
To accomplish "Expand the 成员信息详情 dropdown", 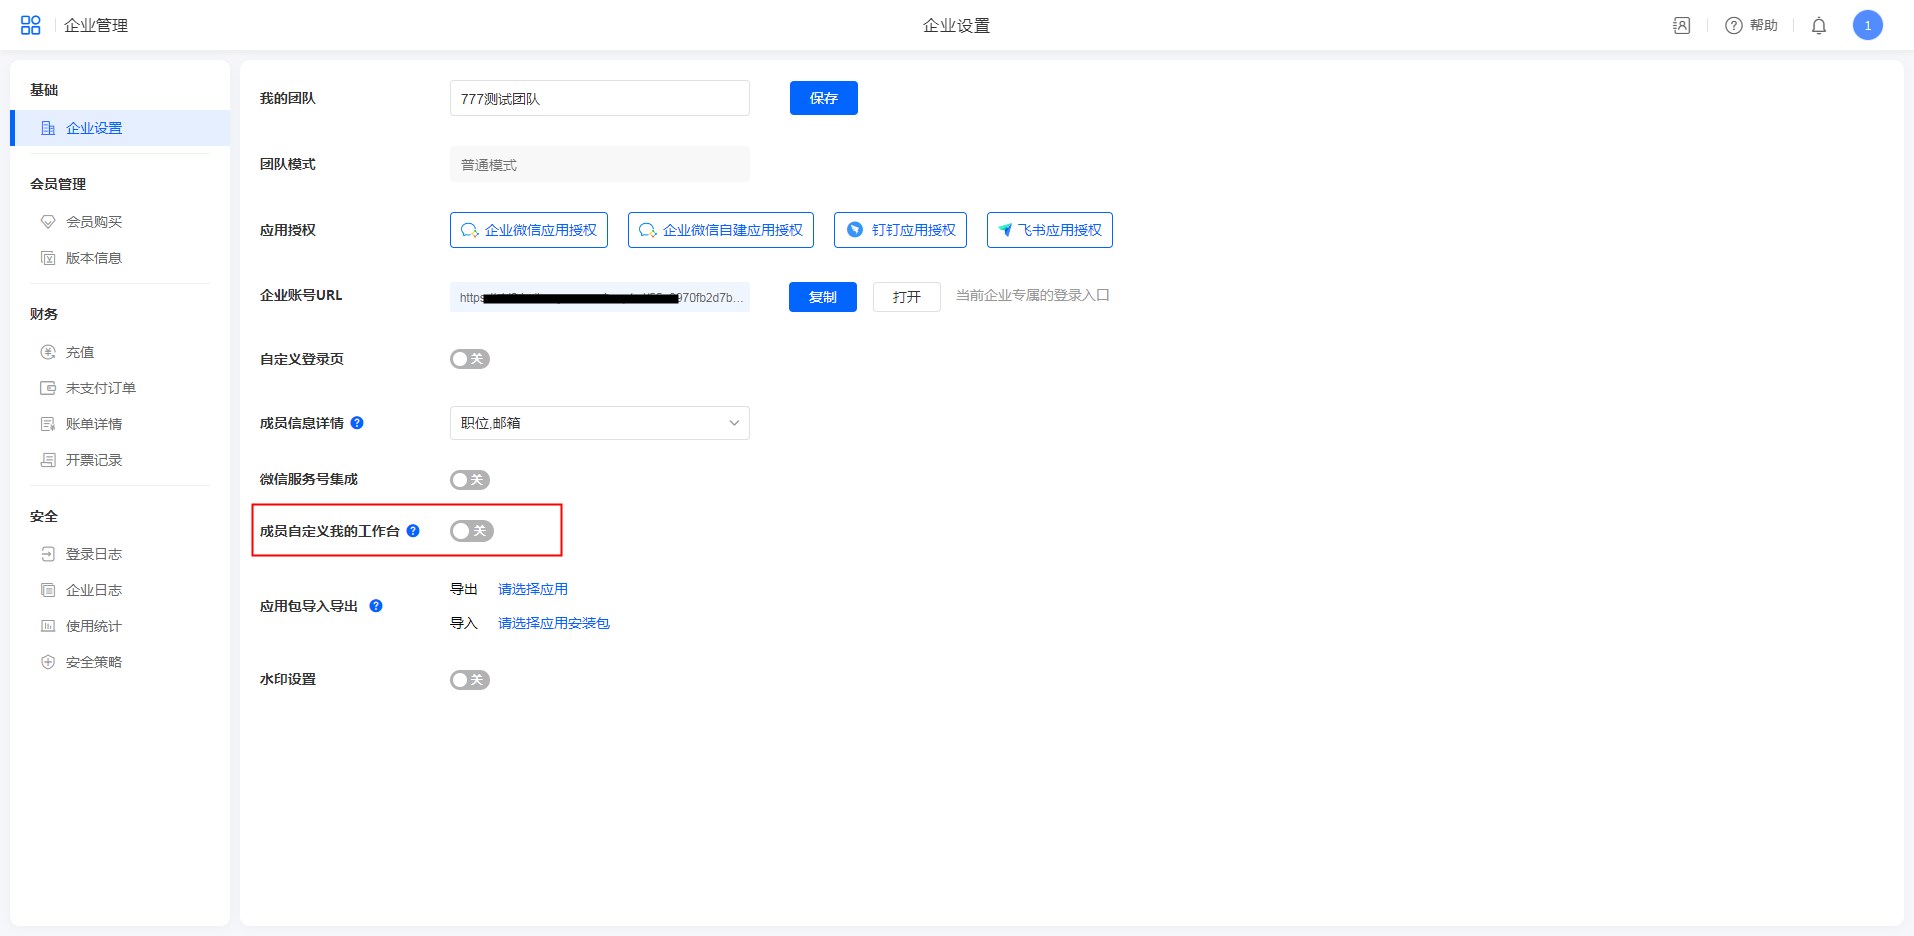I will click(599, 423).
